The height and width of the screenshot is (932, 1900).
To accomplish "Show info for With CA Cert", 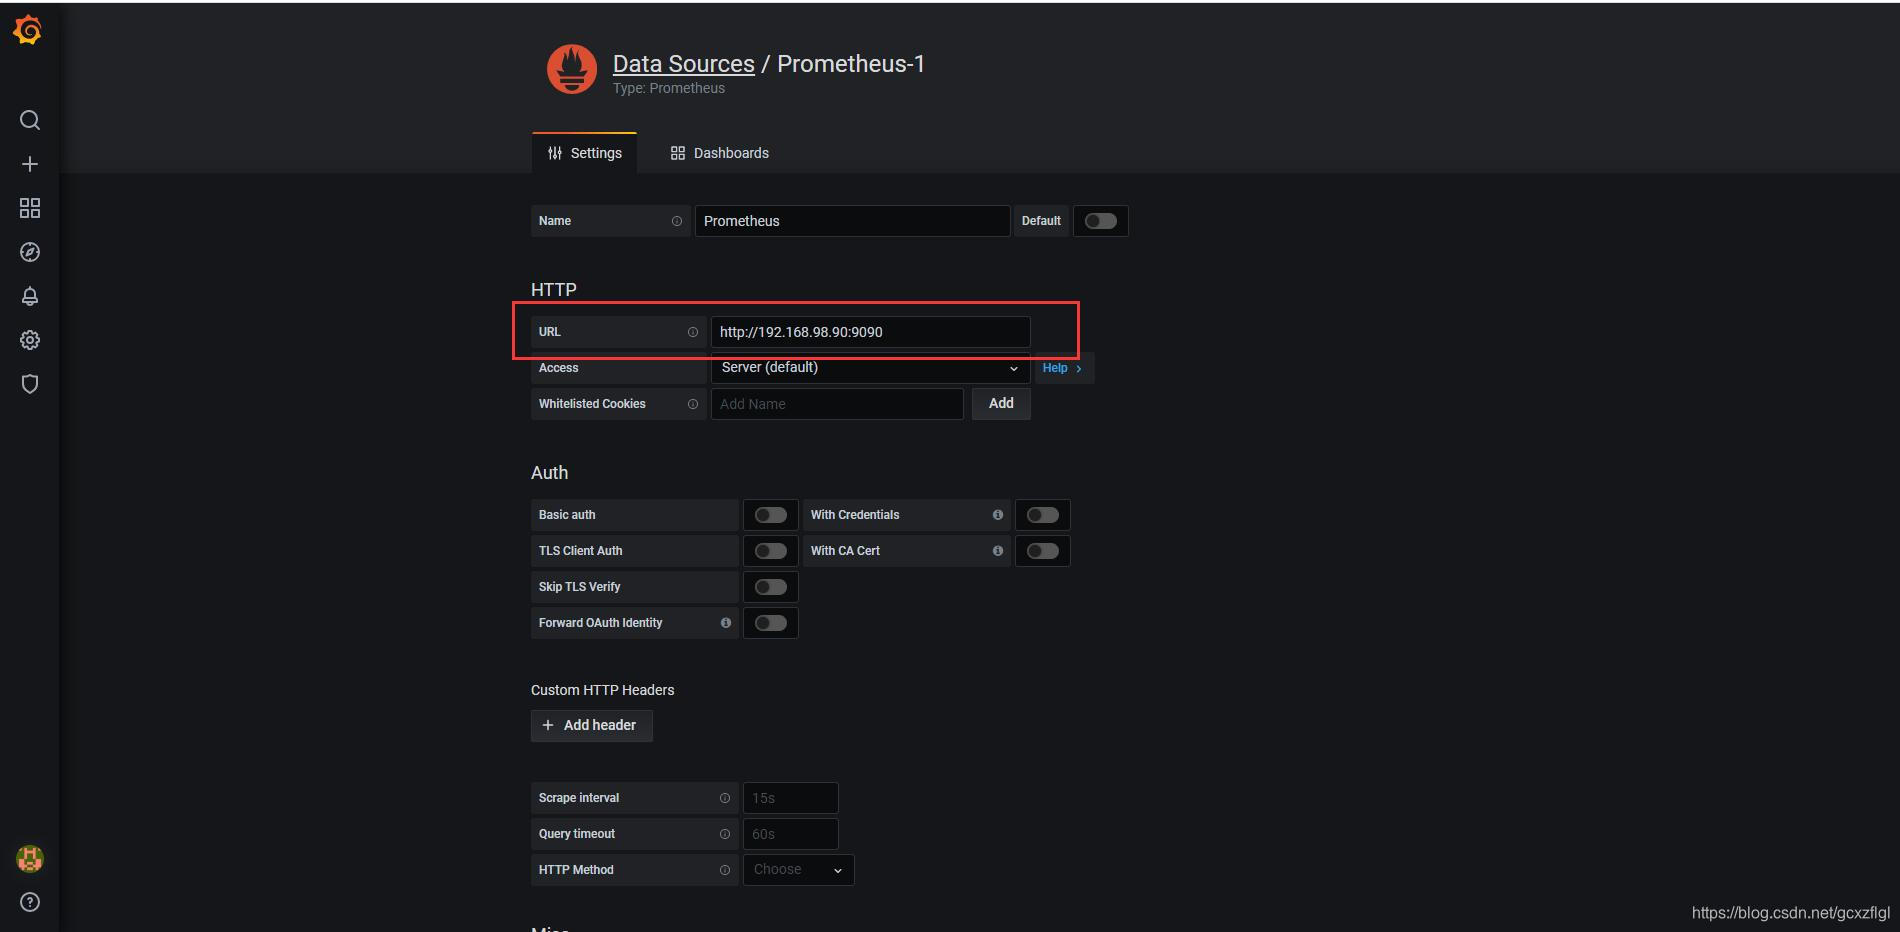I will pos(998,551).
